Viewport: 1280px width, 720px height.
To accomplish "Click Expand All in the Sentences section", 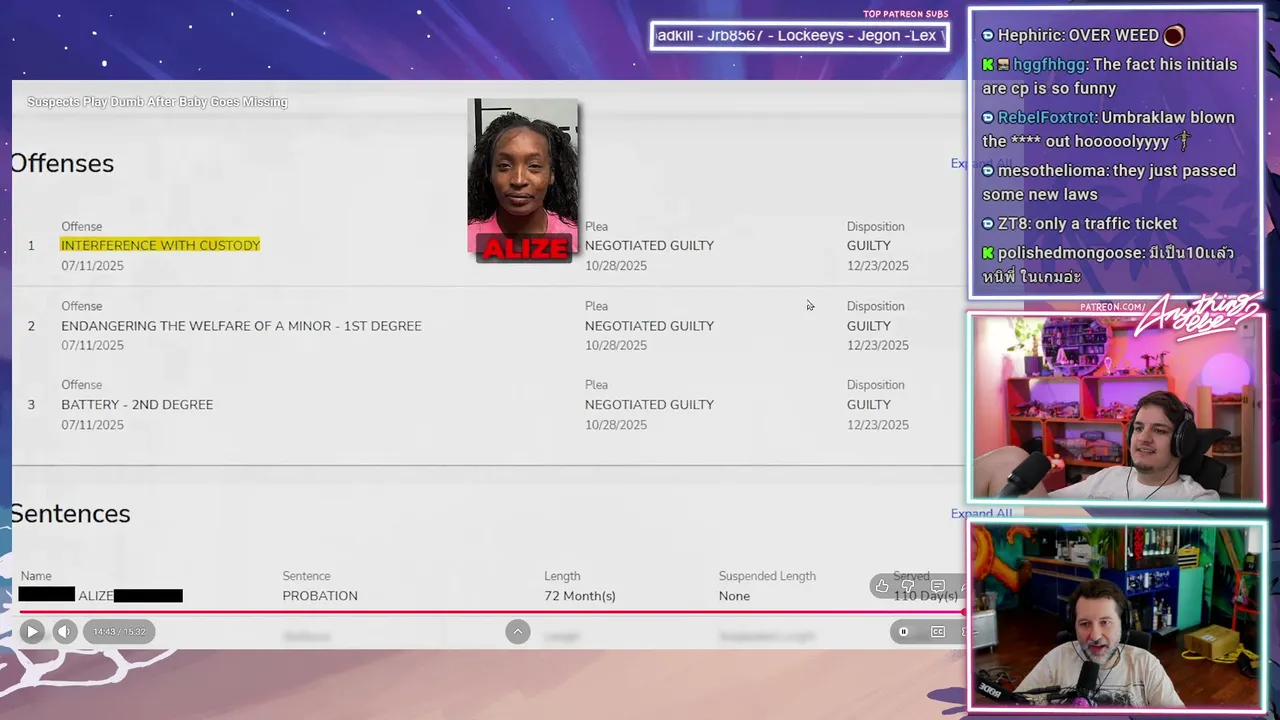I will click(x=981, y=513).
